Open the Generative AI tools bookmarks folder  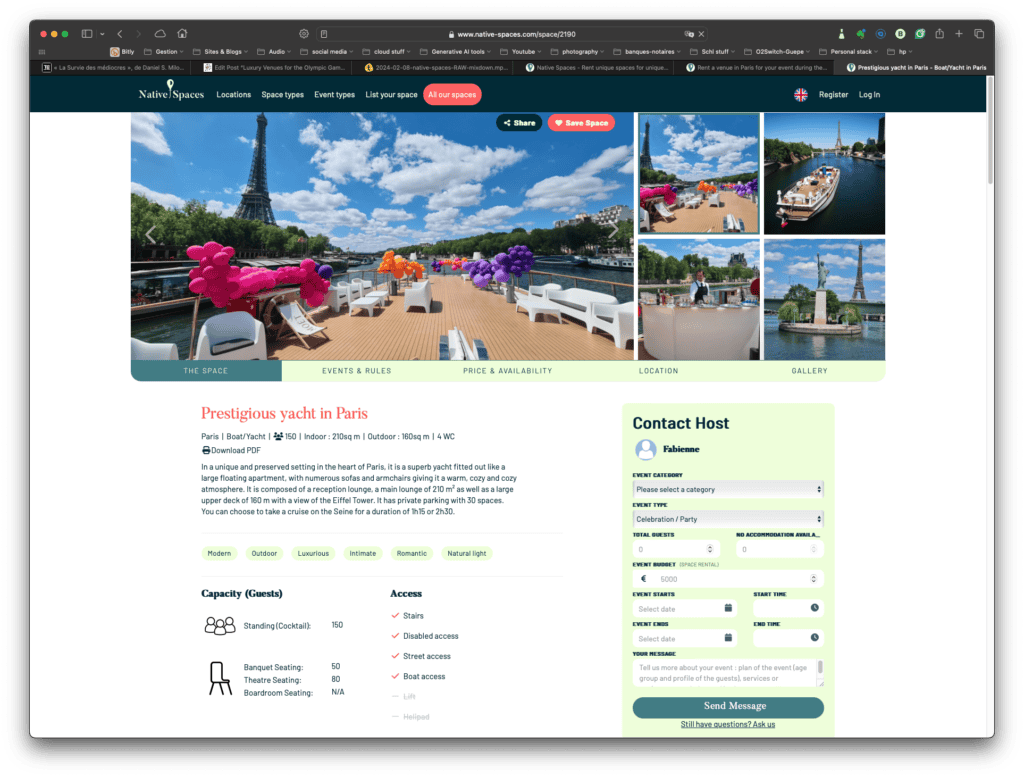(455, 52)
